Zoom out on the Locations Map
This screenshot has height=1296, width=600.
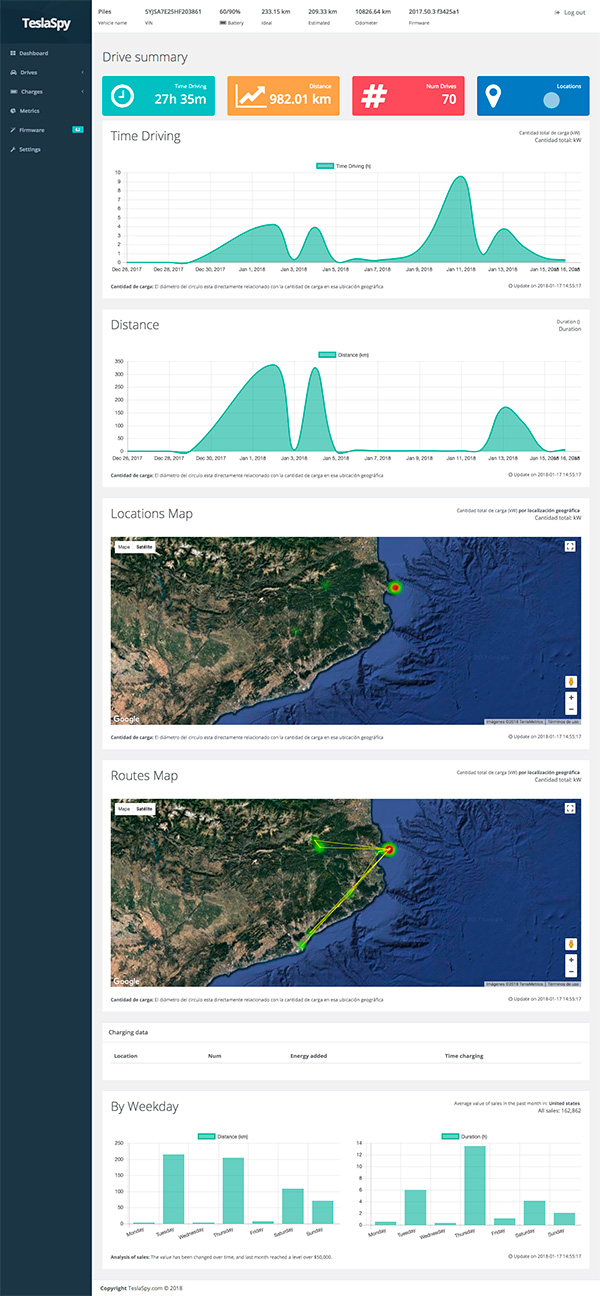571,709
